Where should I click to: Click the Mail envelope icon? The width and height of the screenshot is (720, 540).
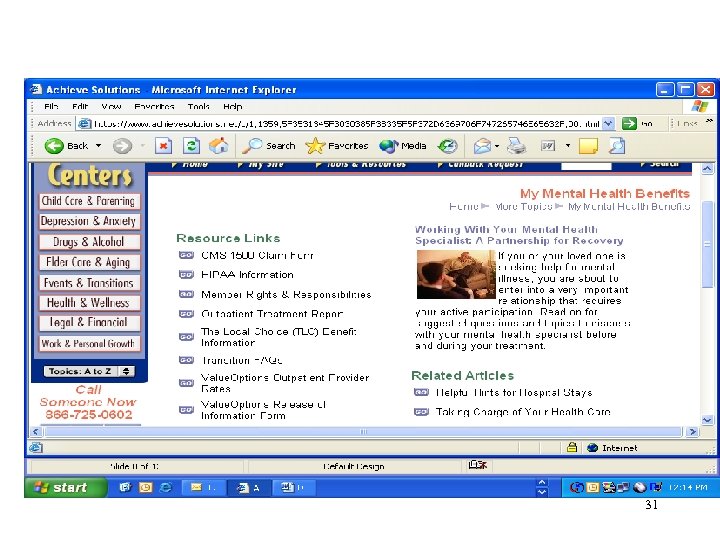pos(483,146)
